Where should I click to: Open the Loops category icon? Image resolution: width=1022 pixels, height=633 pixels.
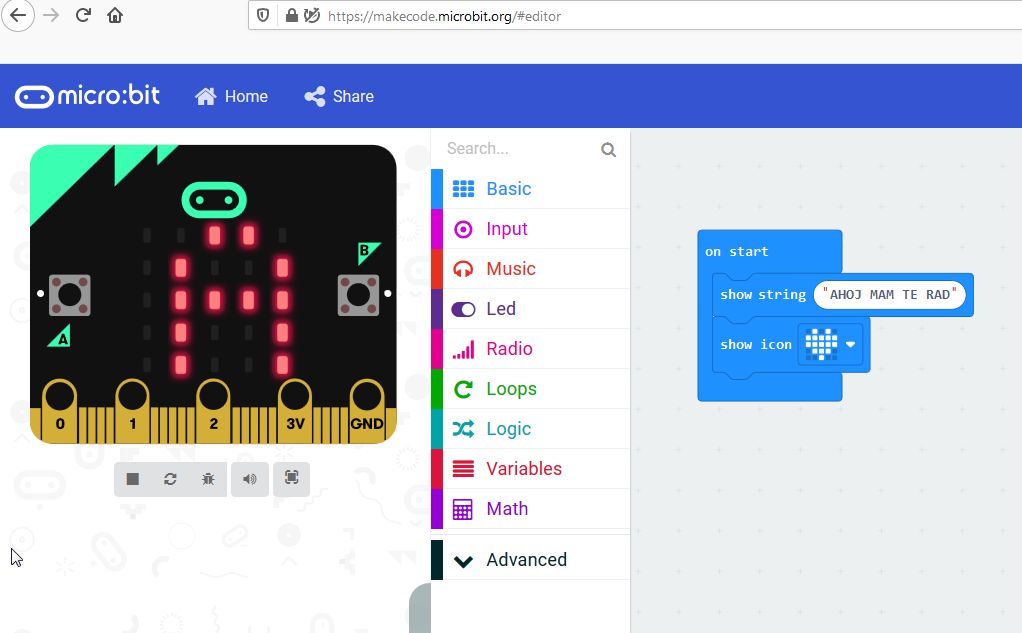(463, 389)
